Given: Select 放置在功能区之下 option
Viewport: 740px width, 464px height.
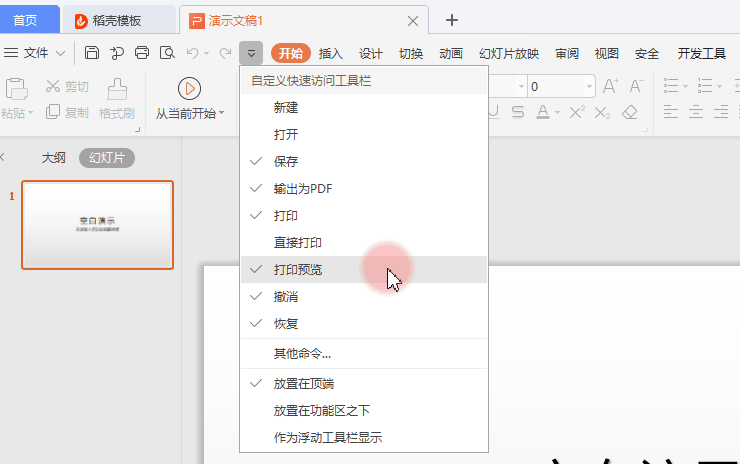Looking at the screenshot, I should click(x=364, y=411).
